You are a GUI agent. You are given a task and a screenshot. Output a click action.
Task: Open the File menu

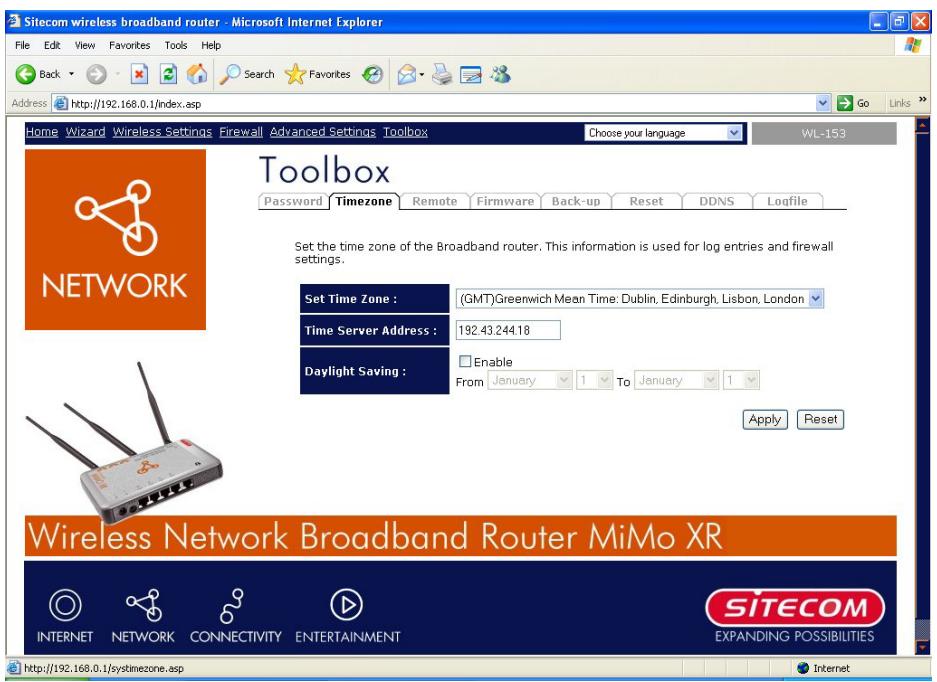pos(22,45)
